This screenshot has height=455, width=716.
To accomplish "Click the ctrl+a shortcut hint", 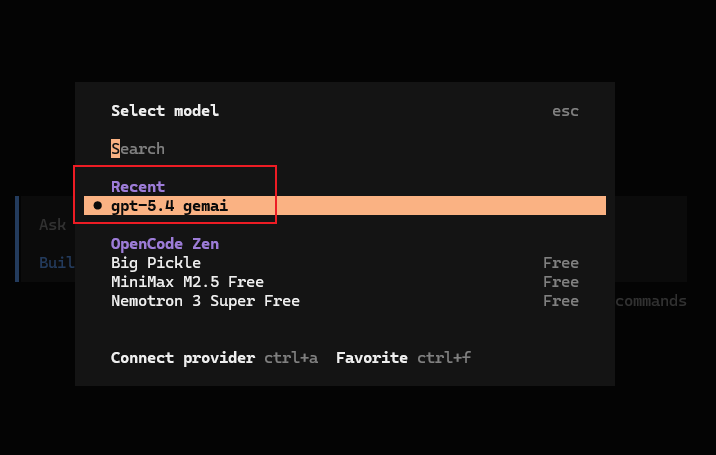I will [291, 358].
